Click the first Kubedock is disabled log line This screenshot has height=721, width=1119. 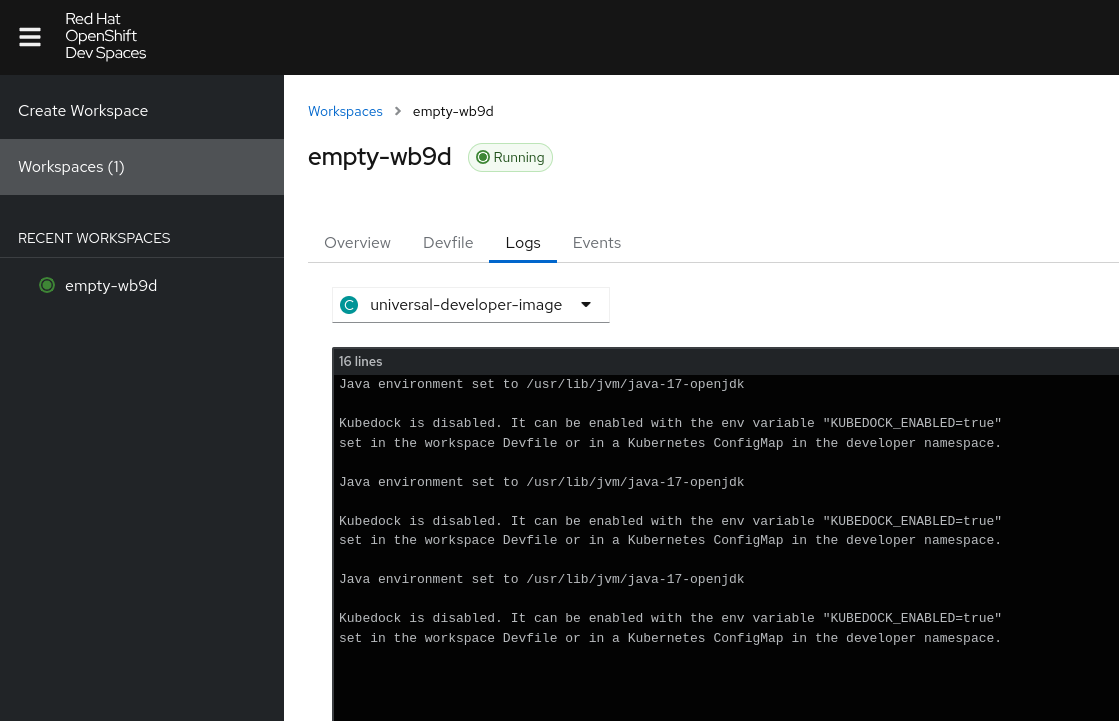coord(670,423)
